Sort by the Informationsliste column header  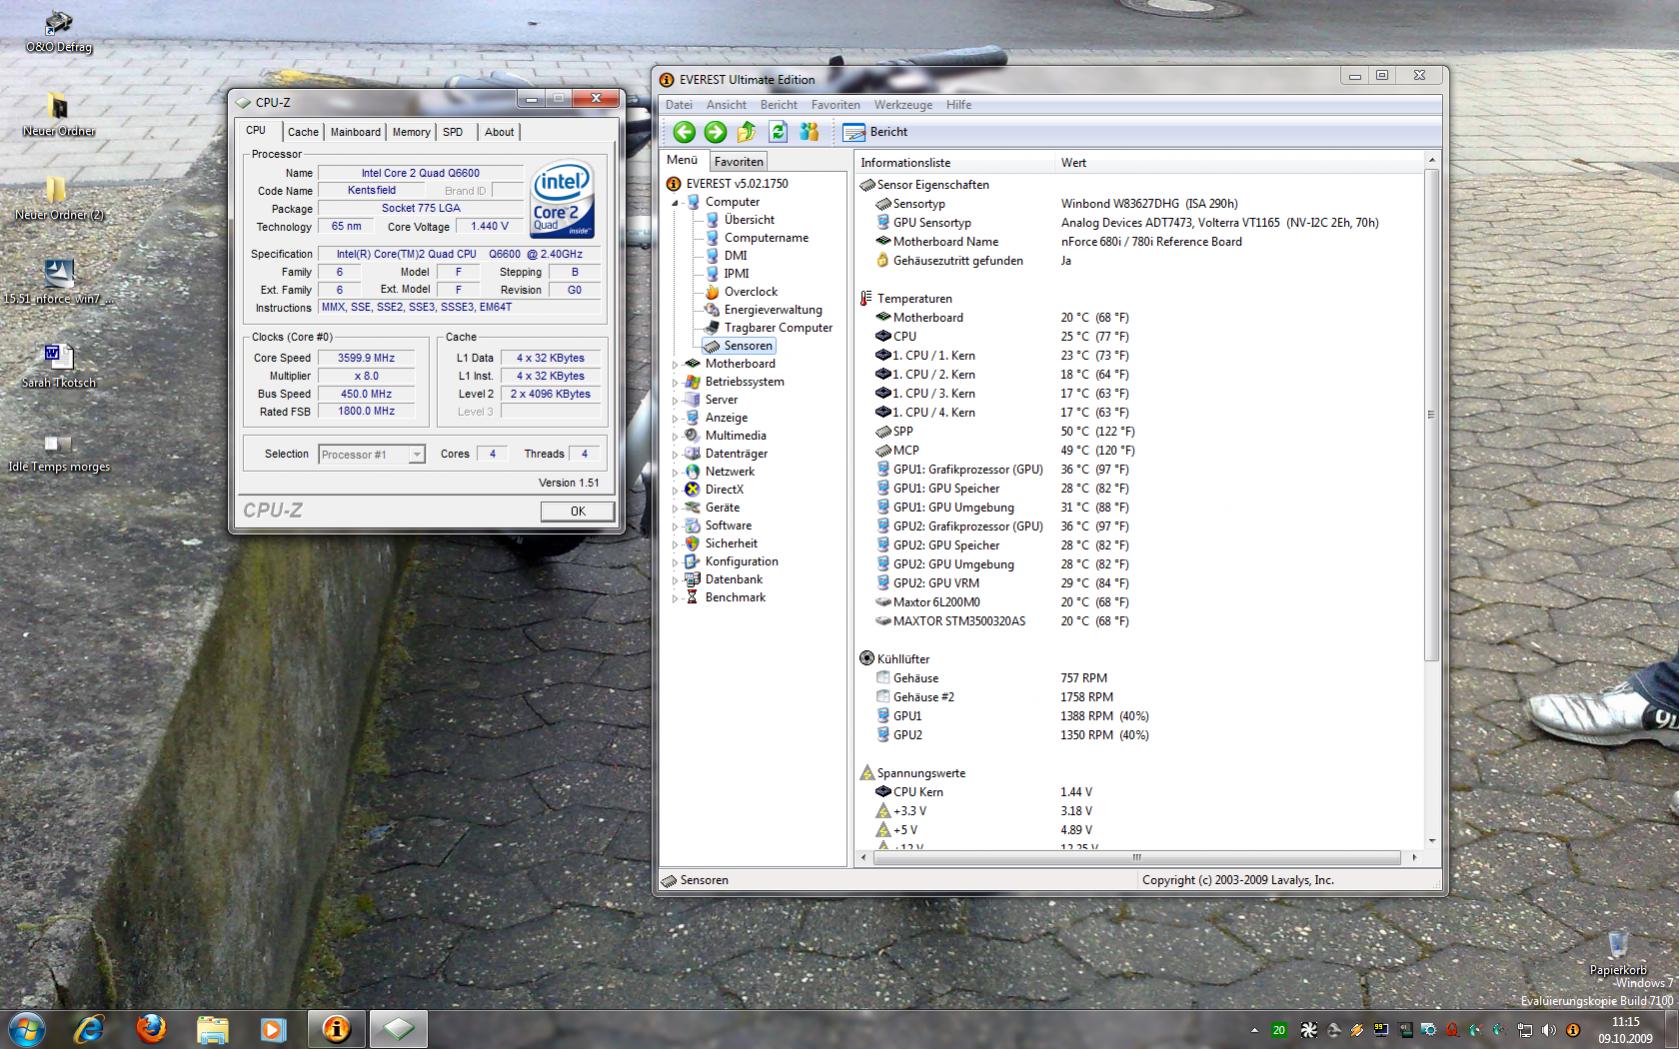click(955, 163)
